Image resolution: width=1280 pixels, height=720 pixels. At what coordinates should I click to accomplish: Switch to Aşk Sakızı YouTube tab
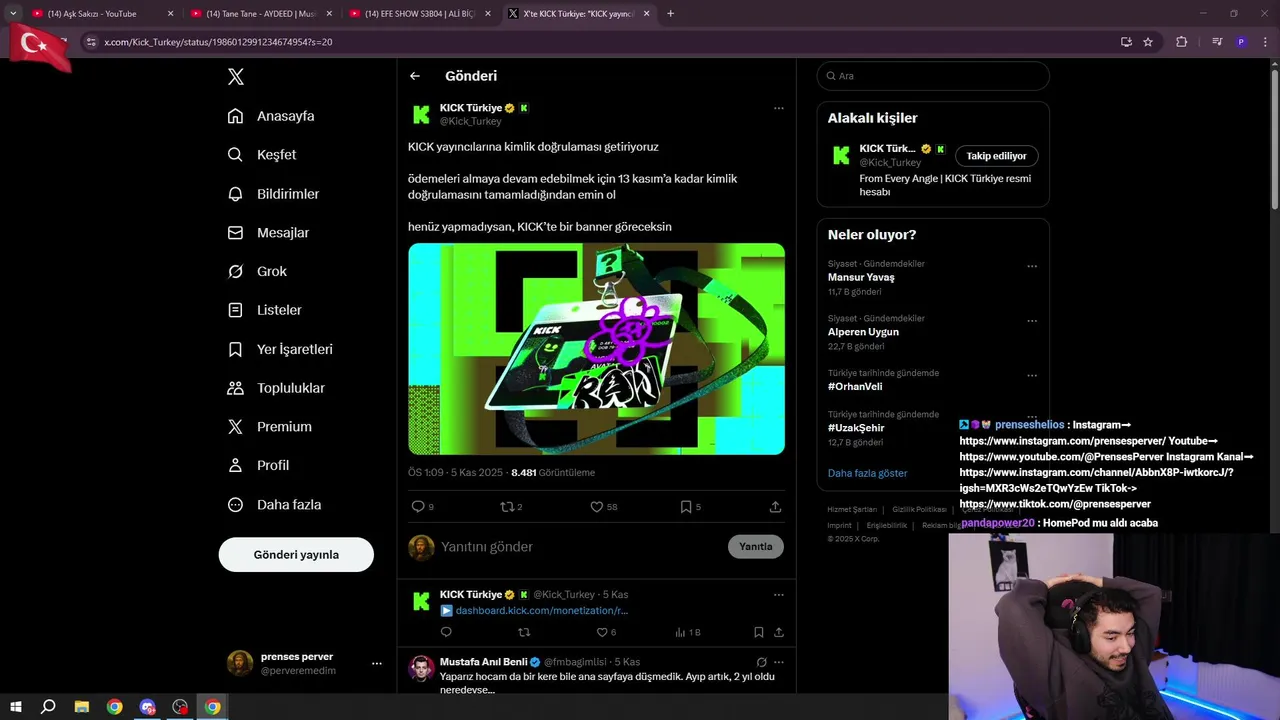pos(101,13)
